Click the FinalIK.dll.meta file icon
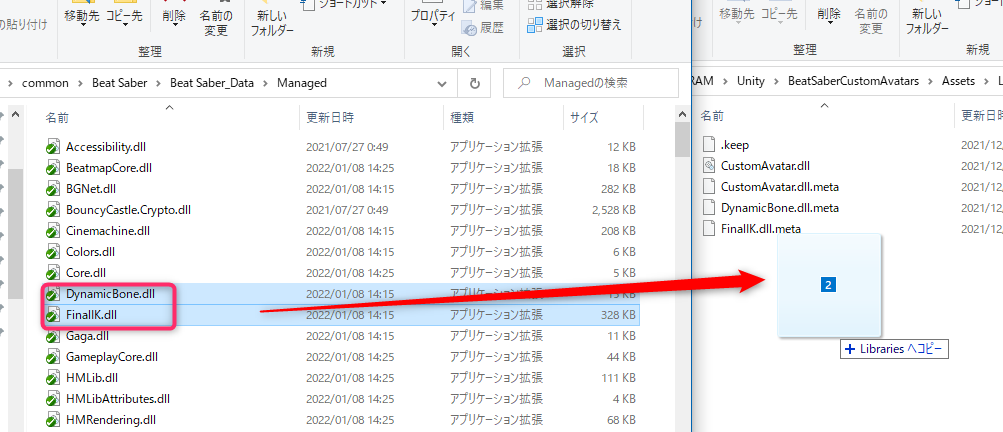 (x=708, y=228)
